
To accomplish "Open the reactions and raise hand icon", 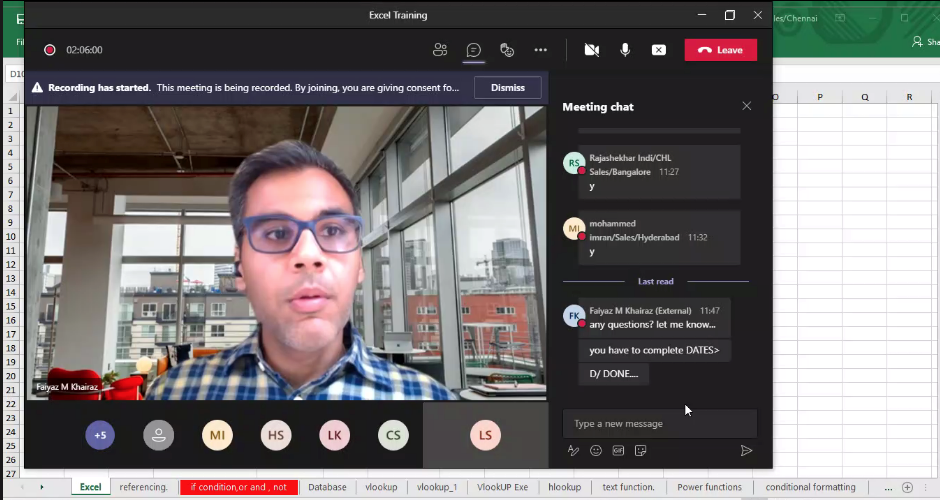I will tap(507, 50).
